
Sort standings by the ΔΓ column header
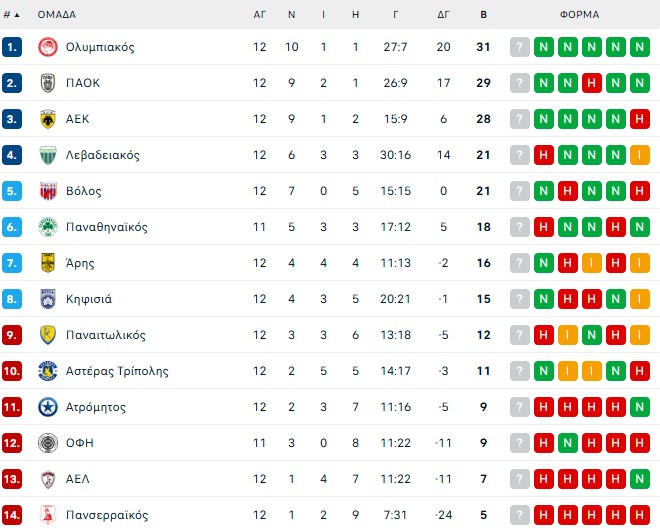[443, 15]
